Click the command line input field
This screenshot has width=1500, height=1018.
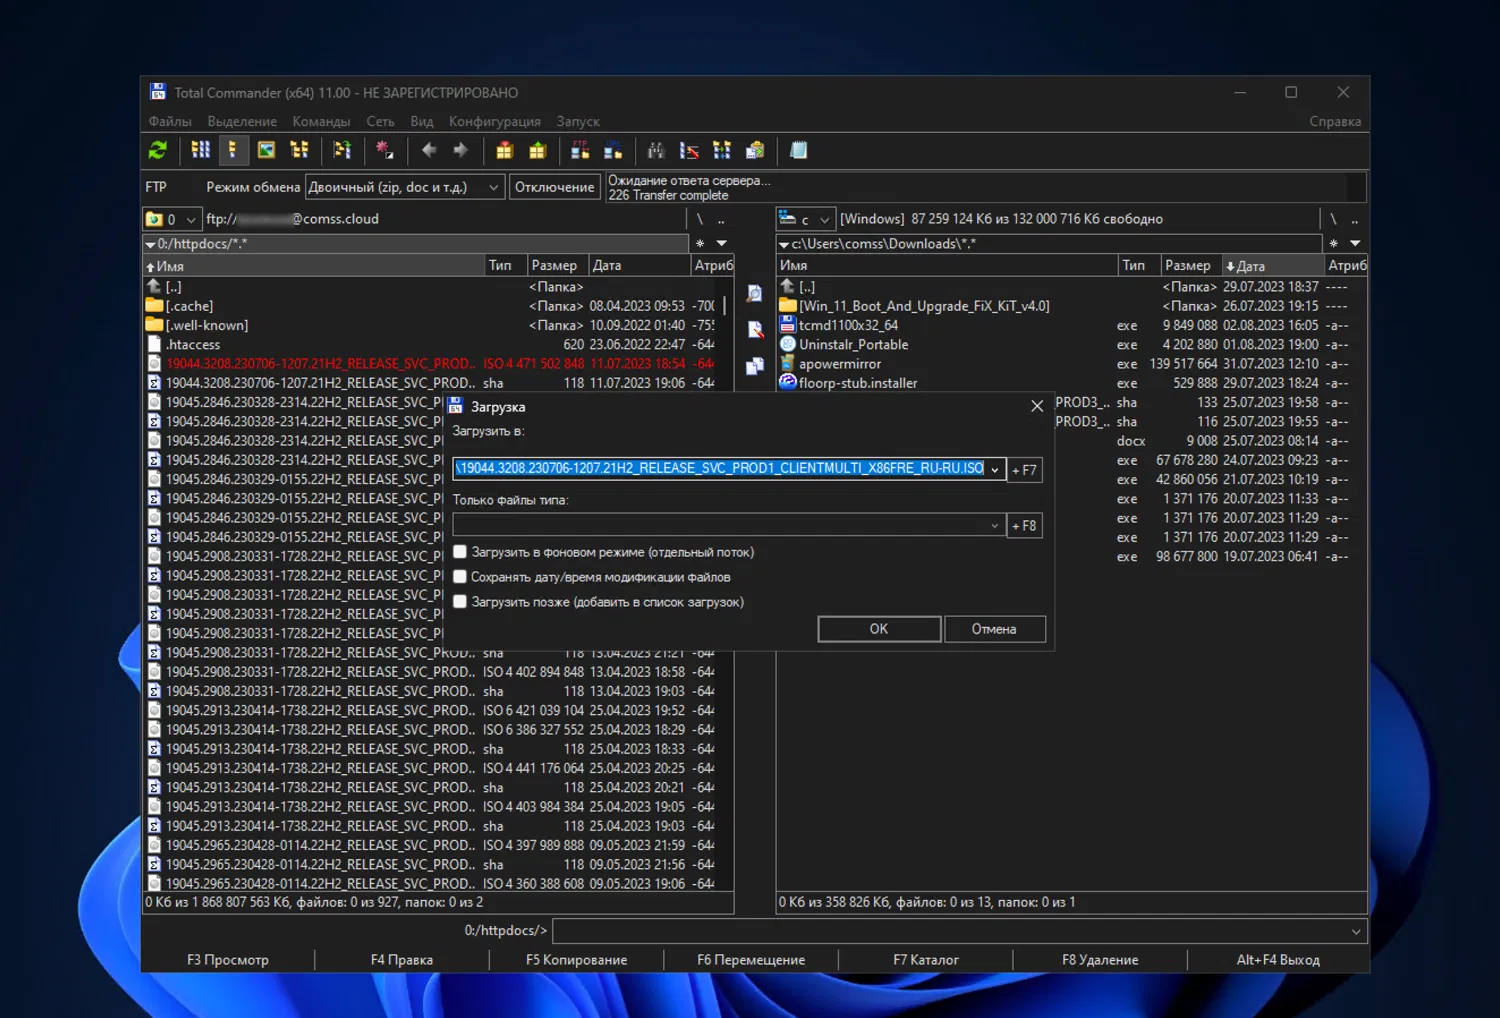(x=950, y=931)
